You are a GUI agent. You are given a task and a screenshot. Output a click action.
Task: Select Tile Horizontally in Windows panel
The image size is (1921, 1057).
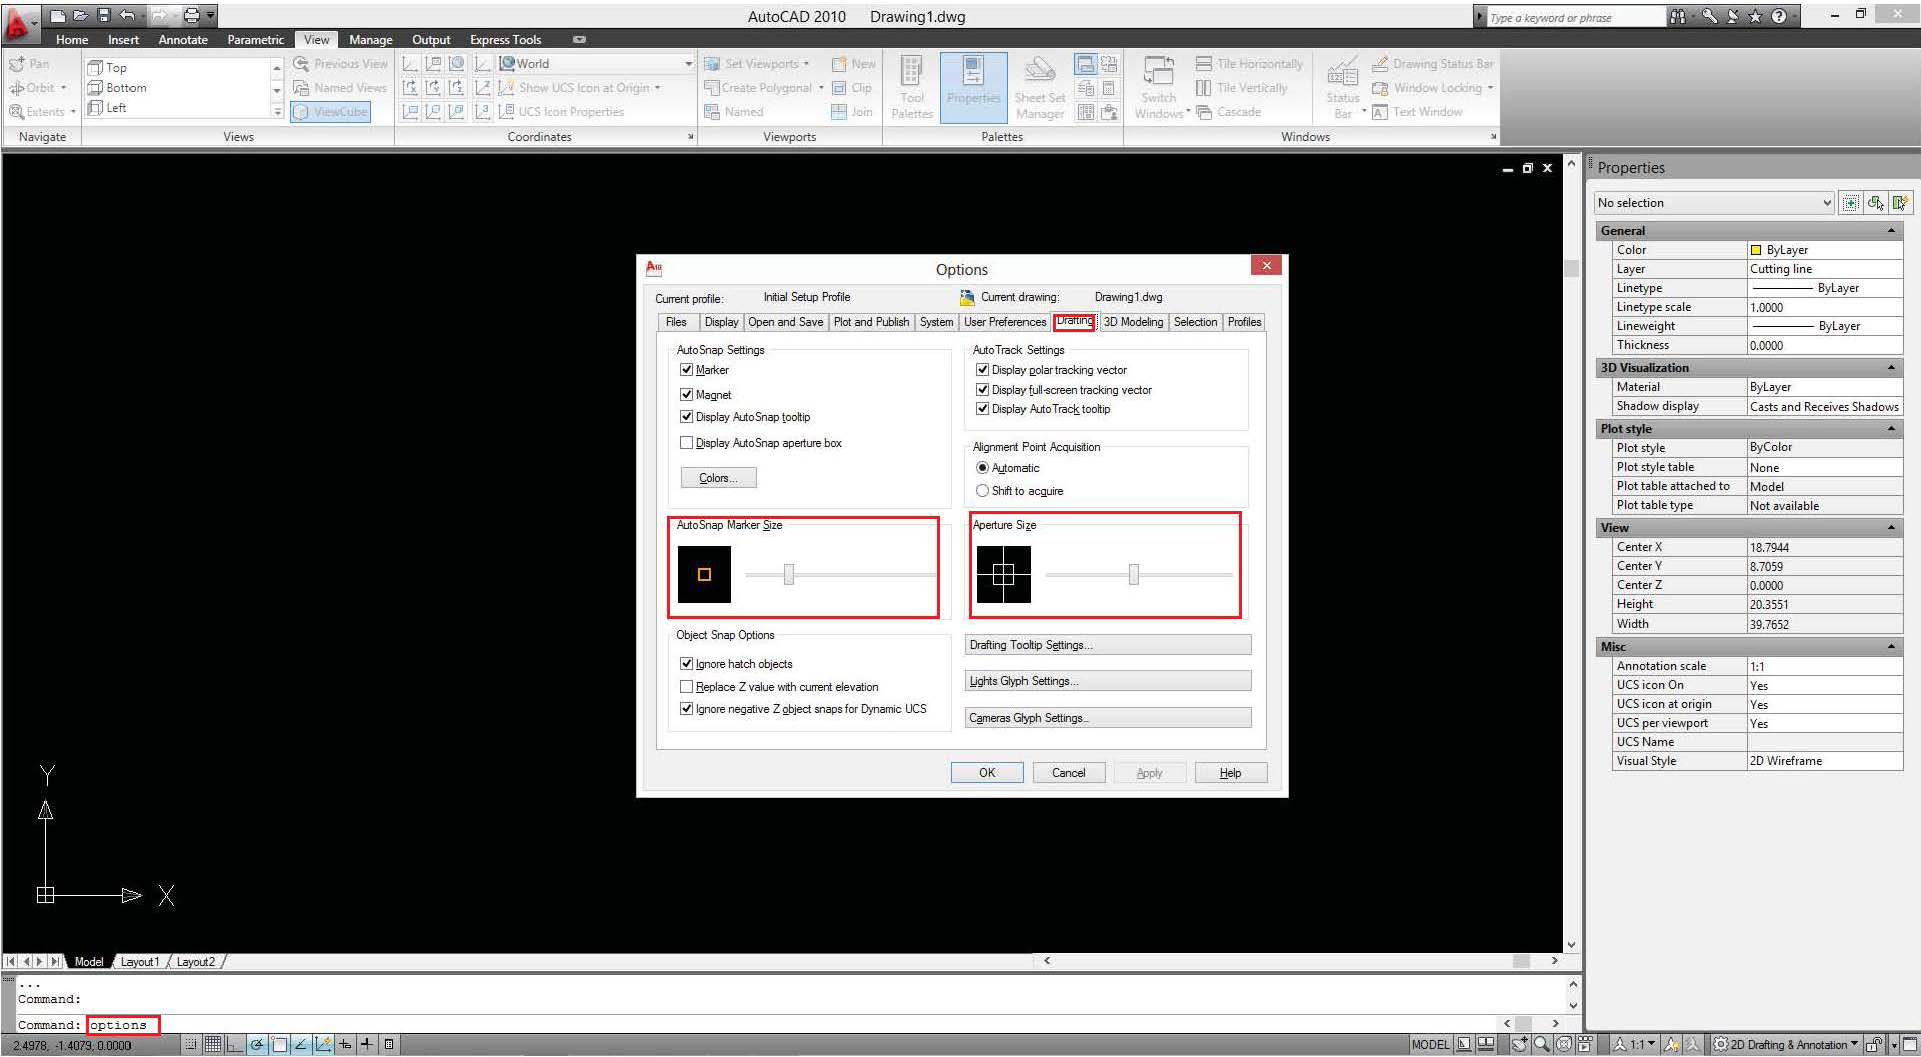coord(1250,64)
